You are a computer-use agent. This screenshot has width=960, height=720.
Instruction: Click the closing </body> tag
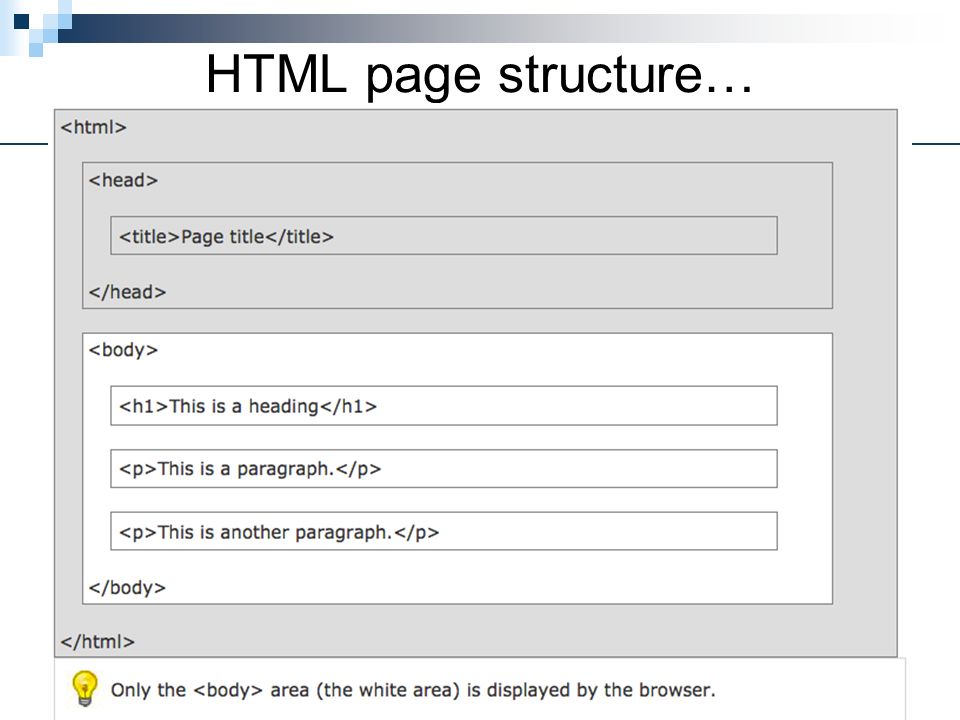point(127,588)
